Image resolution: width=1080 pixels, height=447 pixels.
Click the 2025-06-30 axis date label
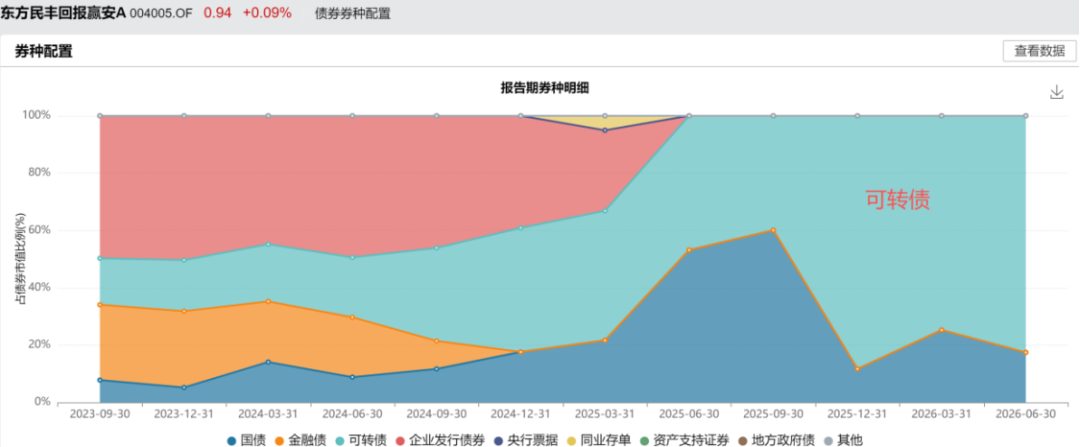(x=689, y=414)
